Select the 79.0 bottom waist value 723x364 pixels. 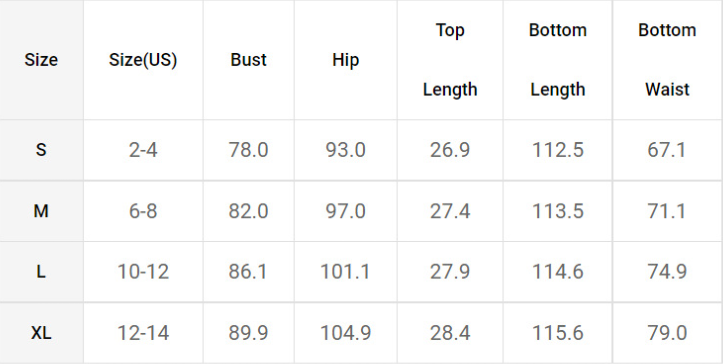pyautogui.click(x=667, y=333)
